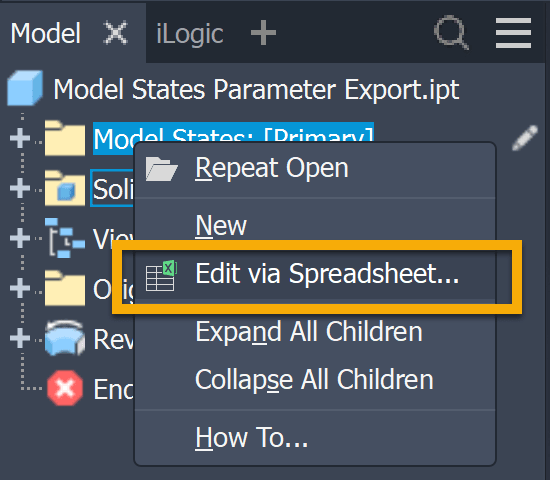The height and width of the screenshot is (480, 550).
Task: Click the search magnifier icon in browser panel
Action: point(451,32)
